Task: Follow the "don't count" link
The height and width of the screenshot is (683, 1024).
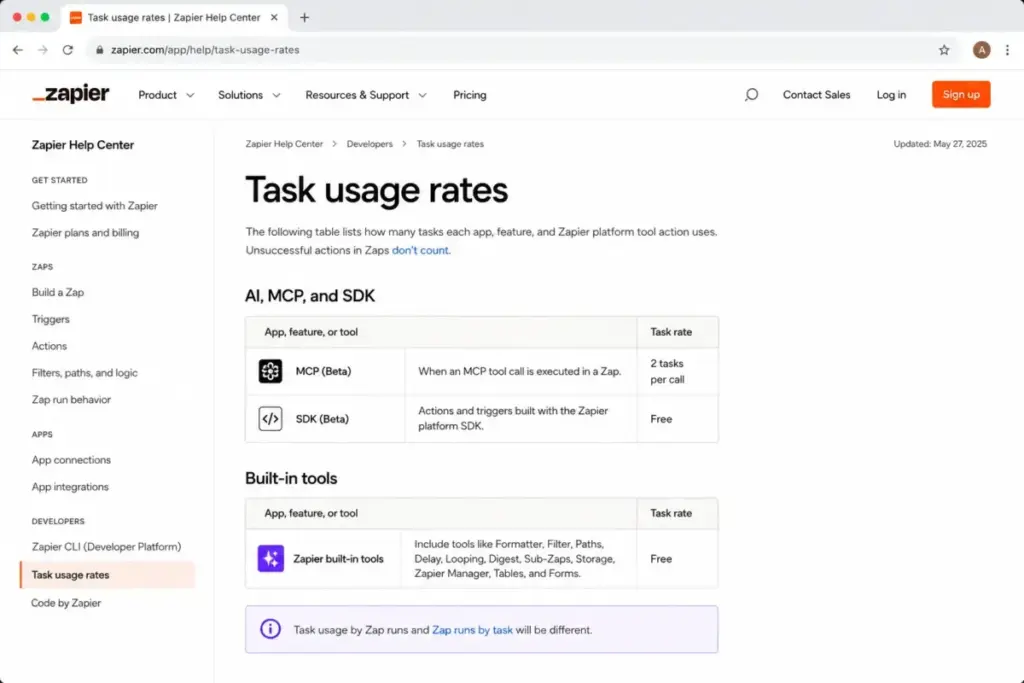Action: 420,250
